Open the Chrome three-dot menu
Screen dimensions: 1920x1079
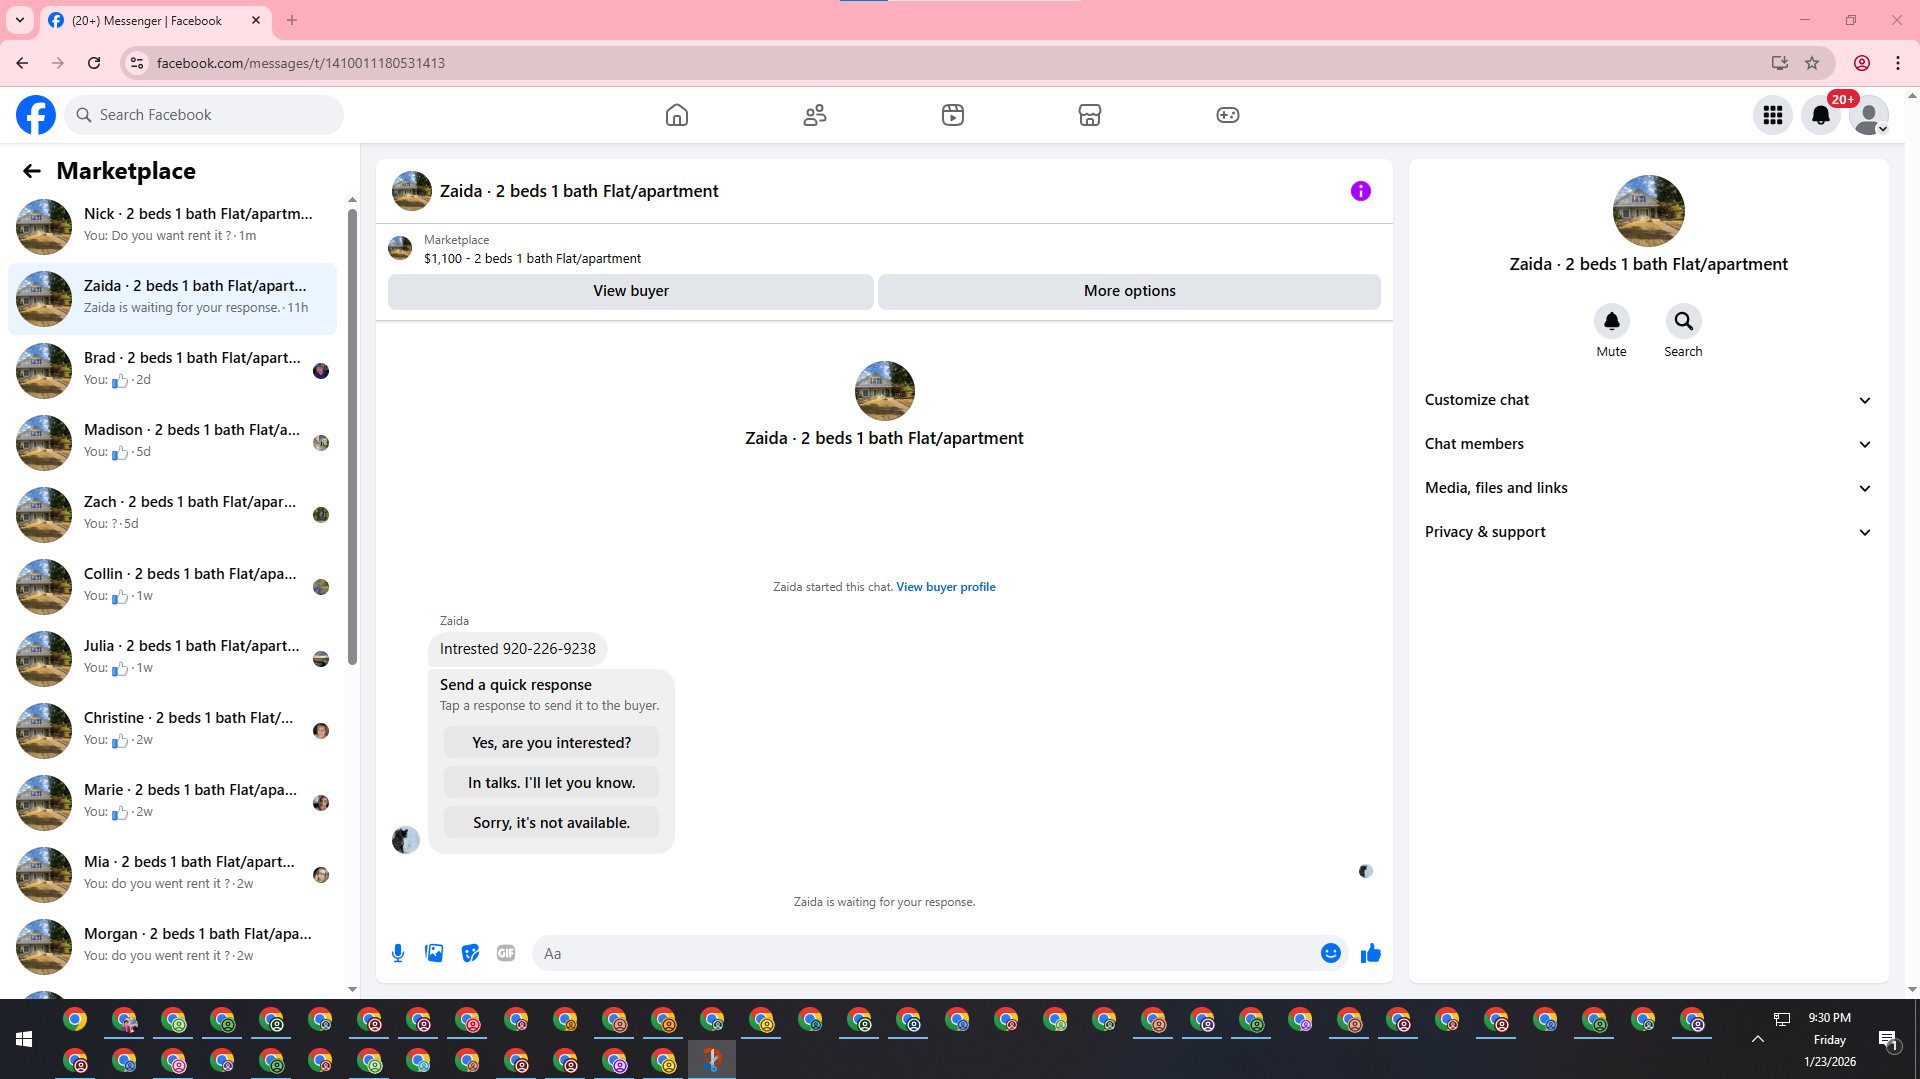[1898, 63]
